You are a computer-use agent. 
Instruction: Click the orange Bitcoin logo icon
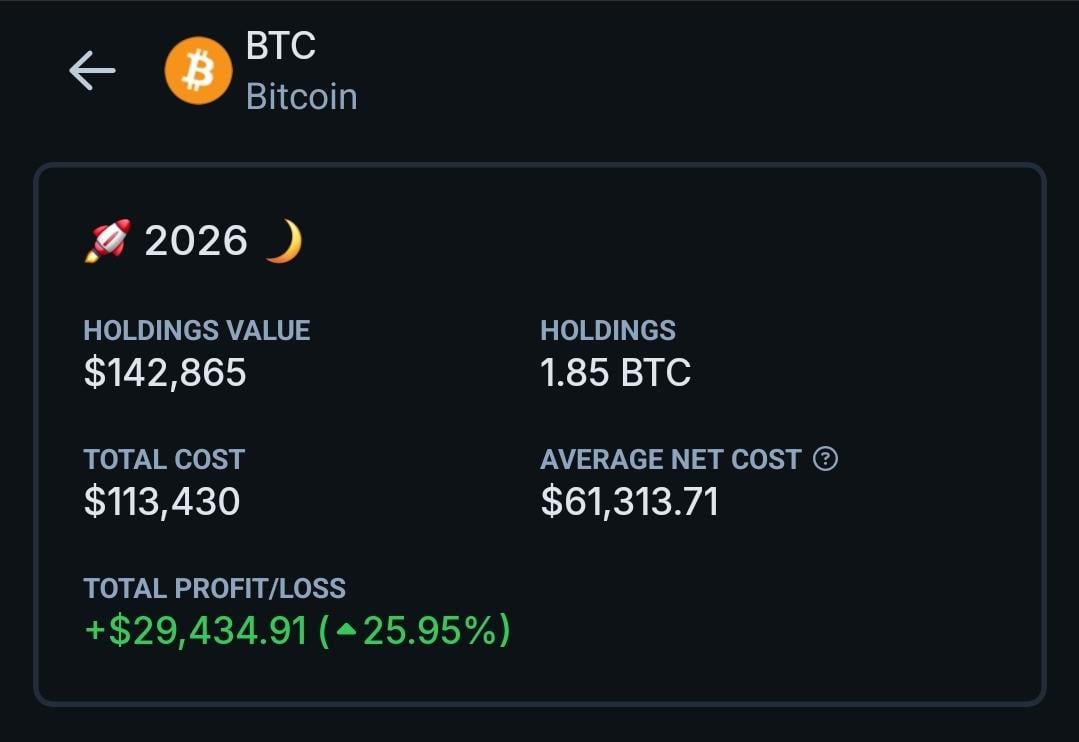click(x=198, y=71)
